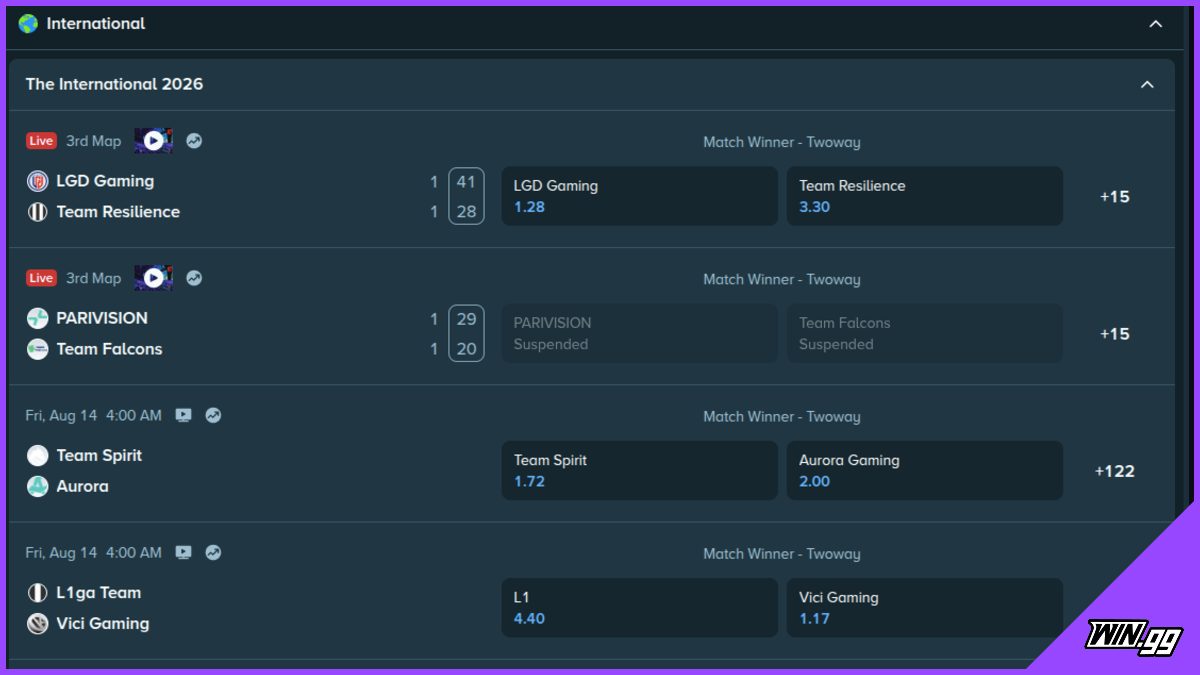Click the globe icon beside International
This screenshot has height=675, width=1200.
click(x=28, y=23)
